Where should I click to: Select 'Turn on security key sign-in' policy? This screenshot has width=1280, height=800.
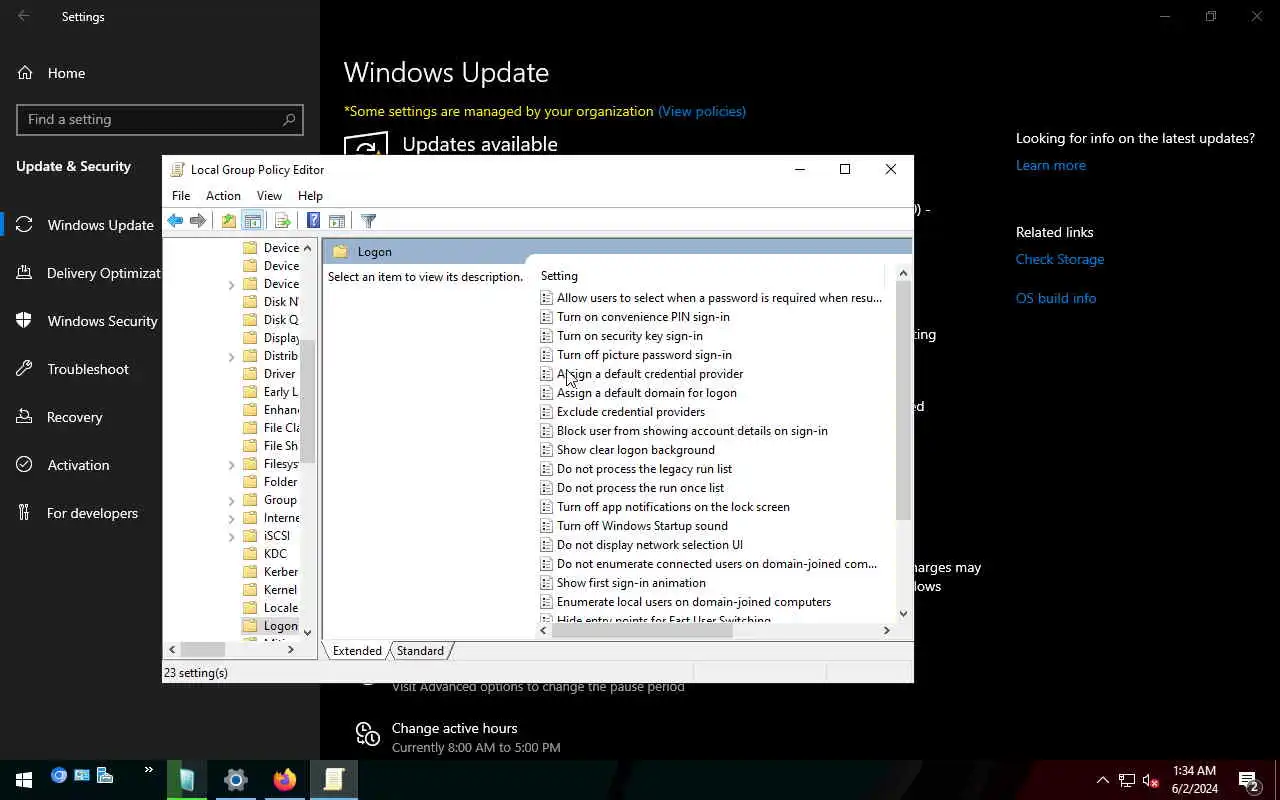tap(630, 336)
